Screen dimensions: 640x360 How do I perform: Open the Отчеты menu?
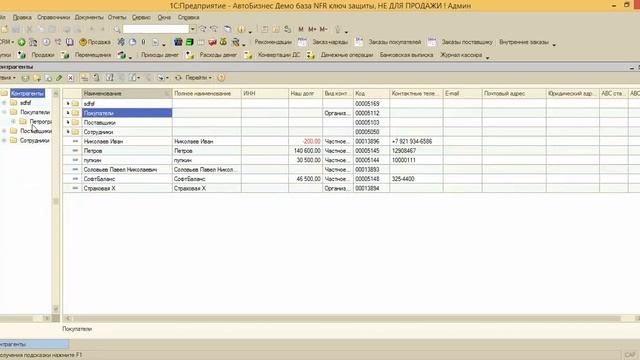click(x=117, y=18)
